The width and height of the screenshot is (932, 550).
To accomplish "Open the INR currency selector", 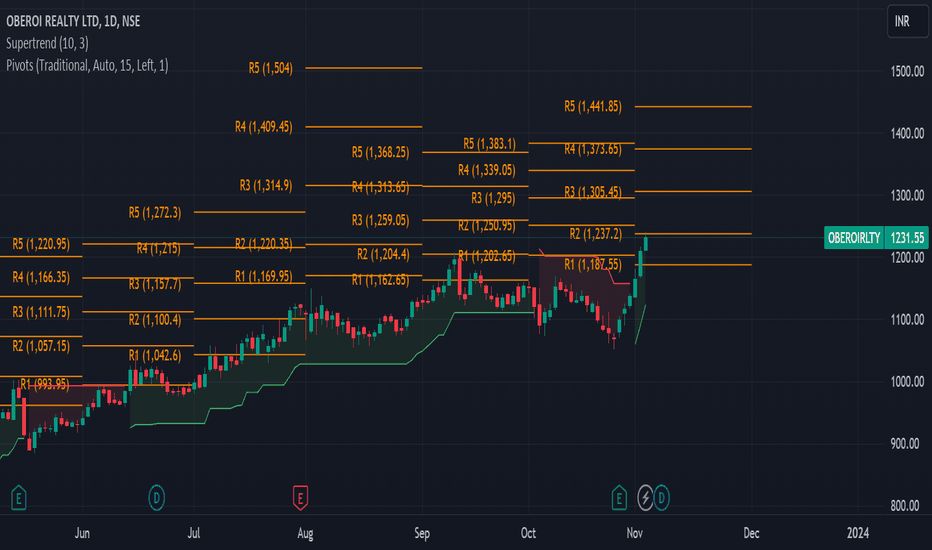I will coord(907,21).
